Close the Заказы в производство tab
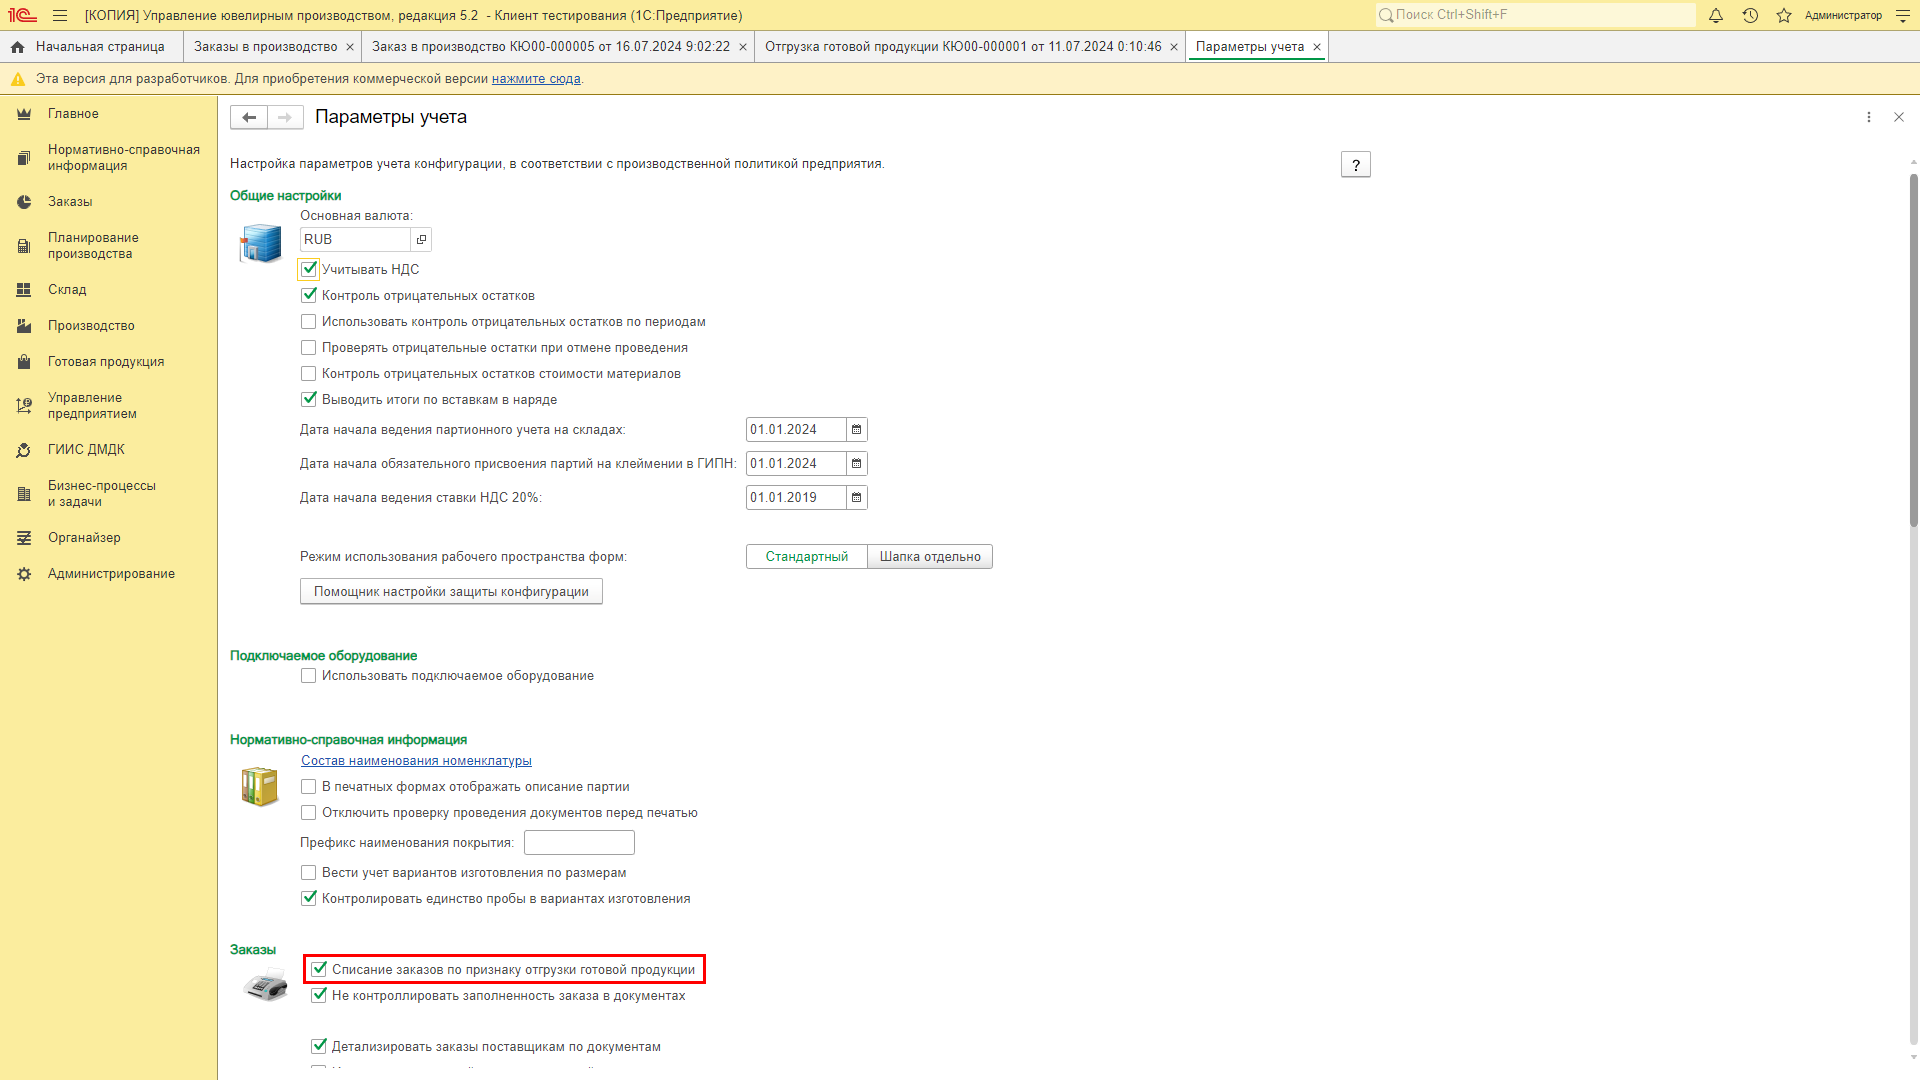This screenshot has height=1080, width=1920. point(350,47)
